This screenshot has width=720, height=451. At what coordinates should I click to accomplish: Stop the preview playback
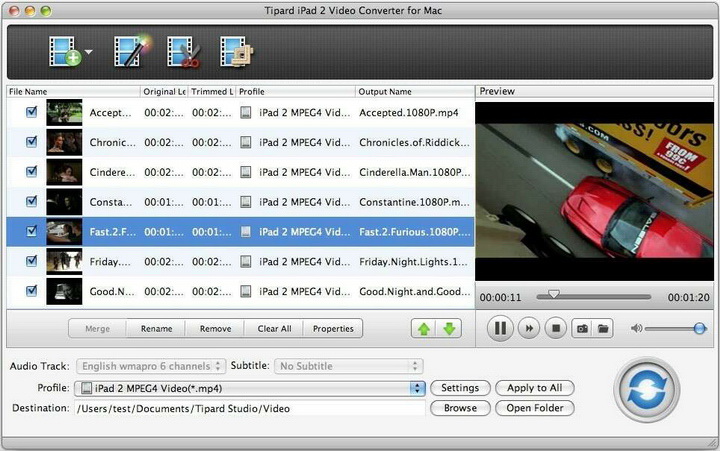pos(556,328)
